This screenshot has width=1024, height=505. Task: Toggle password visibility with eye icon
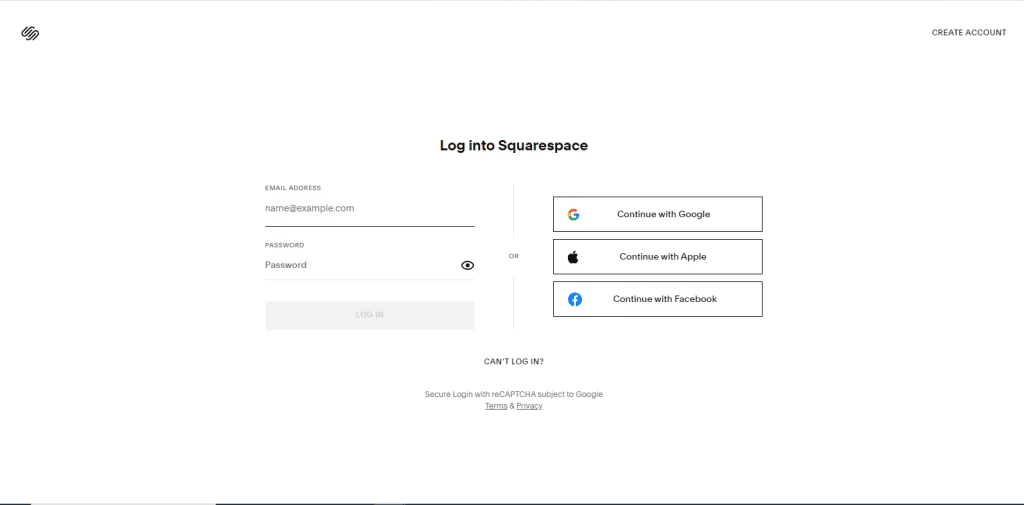click(467, 265)
